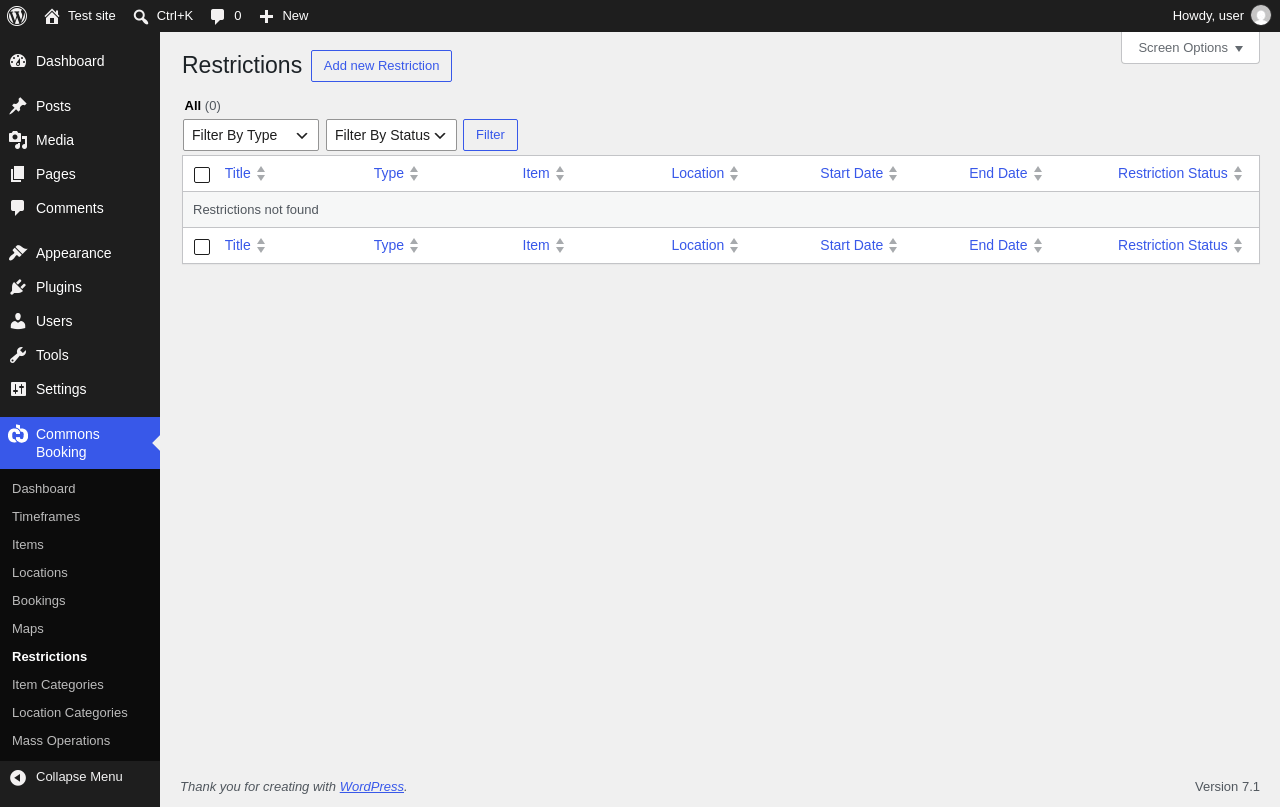Click the Posts pushpin icon
The height and width of the screenshot is (807, 1280).
18,106
